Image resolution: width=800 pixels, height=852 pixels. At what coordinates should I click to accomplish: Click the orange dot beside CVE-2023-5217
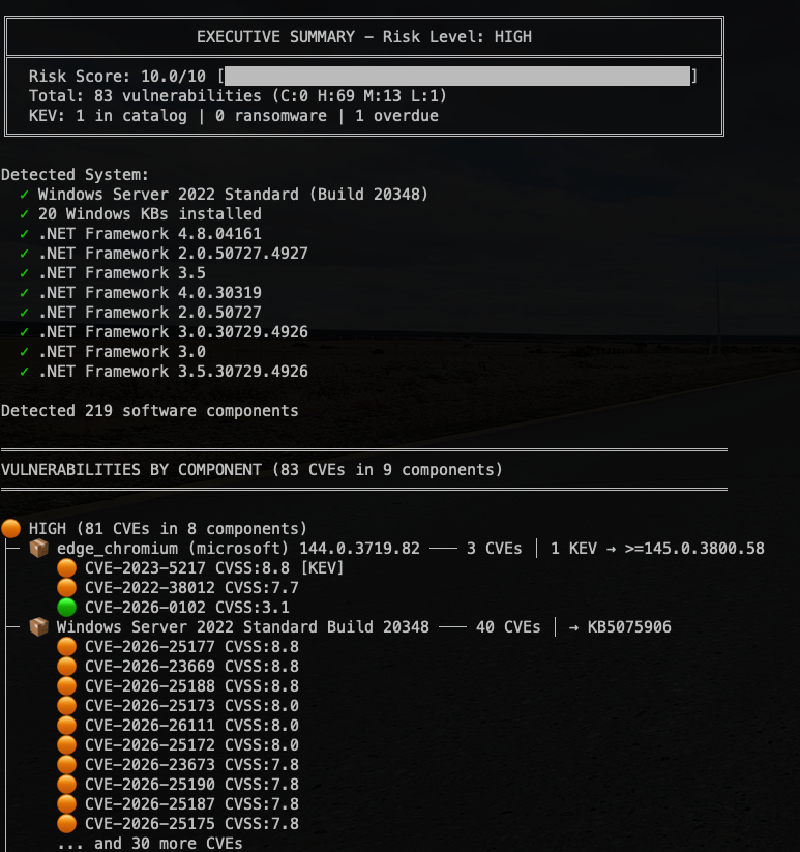tap(67, 568)
